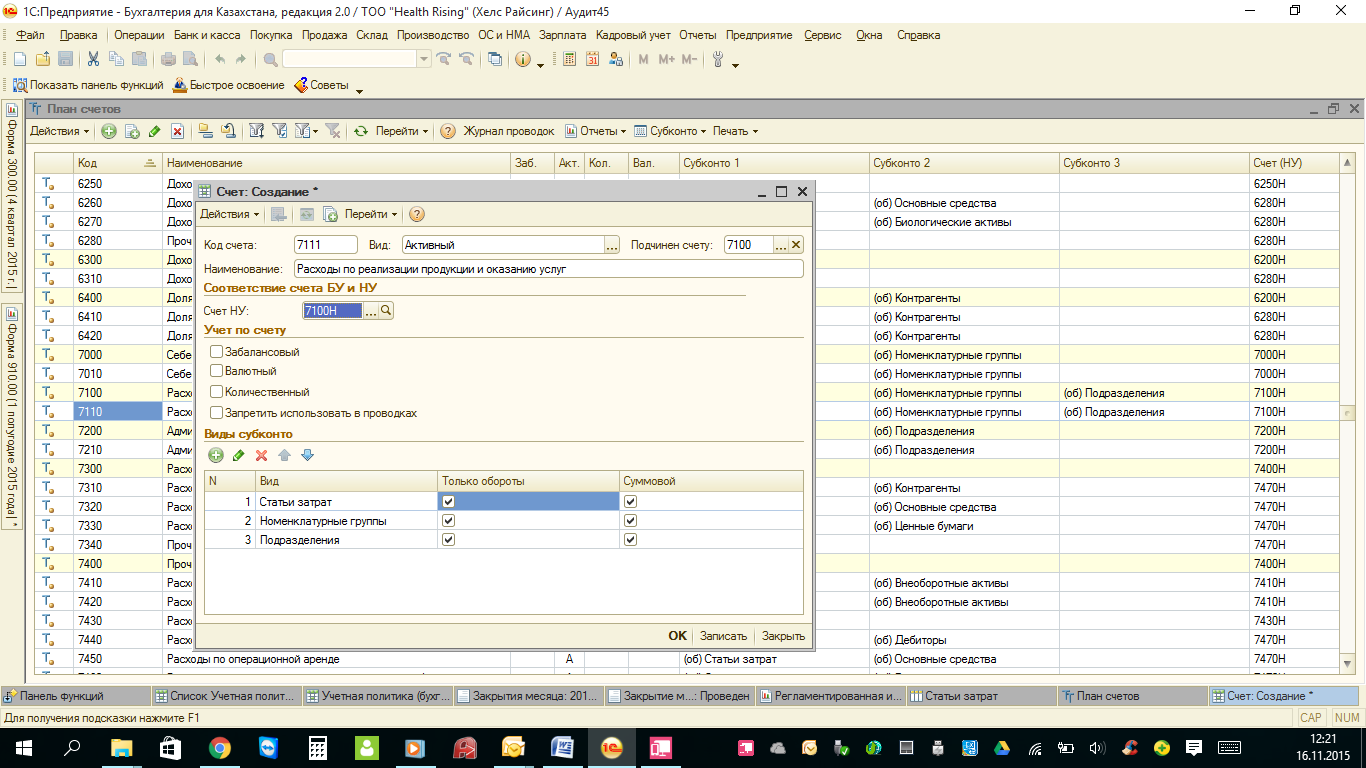
Task: Click the wrench settings icon in main toolbar
Action: 718,59
